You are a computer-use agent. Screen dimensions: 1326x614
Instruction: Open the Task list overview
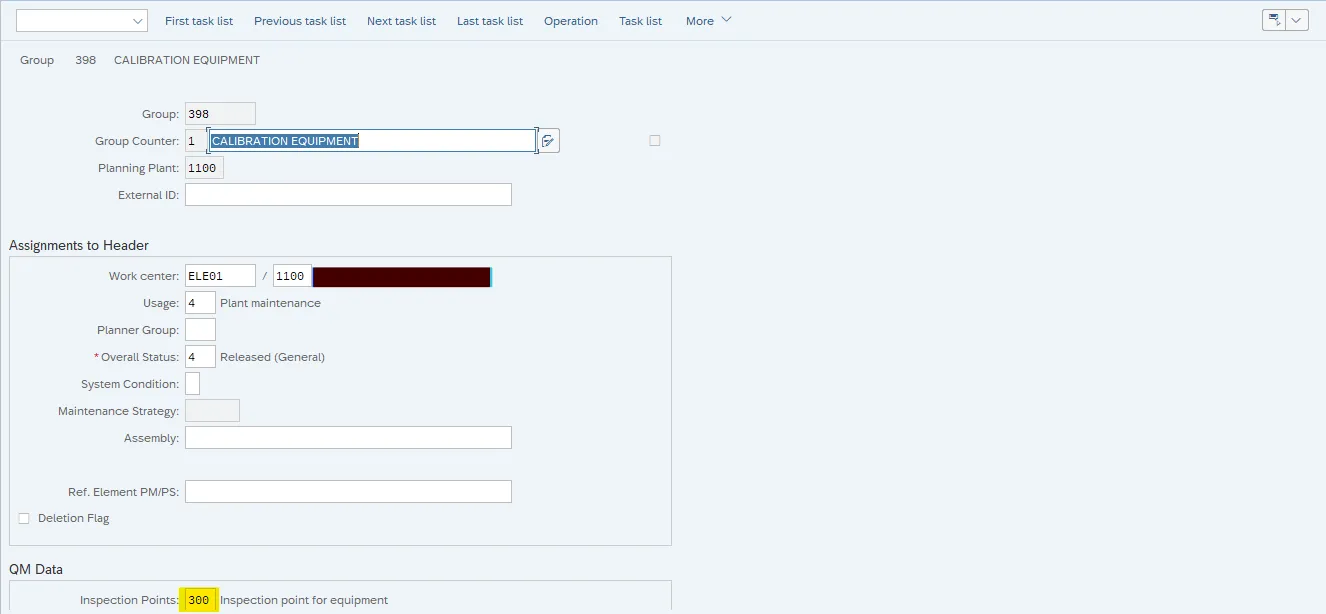coord(640,21)
